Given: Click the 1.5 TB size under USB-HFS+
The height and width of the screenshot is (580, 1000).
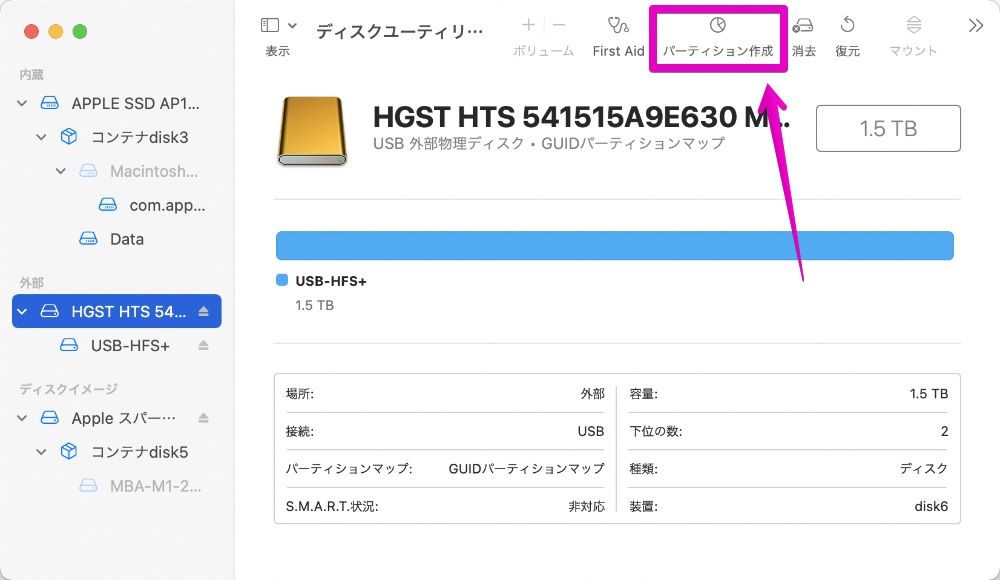Looking at the screenshot, I should (x=314, y=305).
